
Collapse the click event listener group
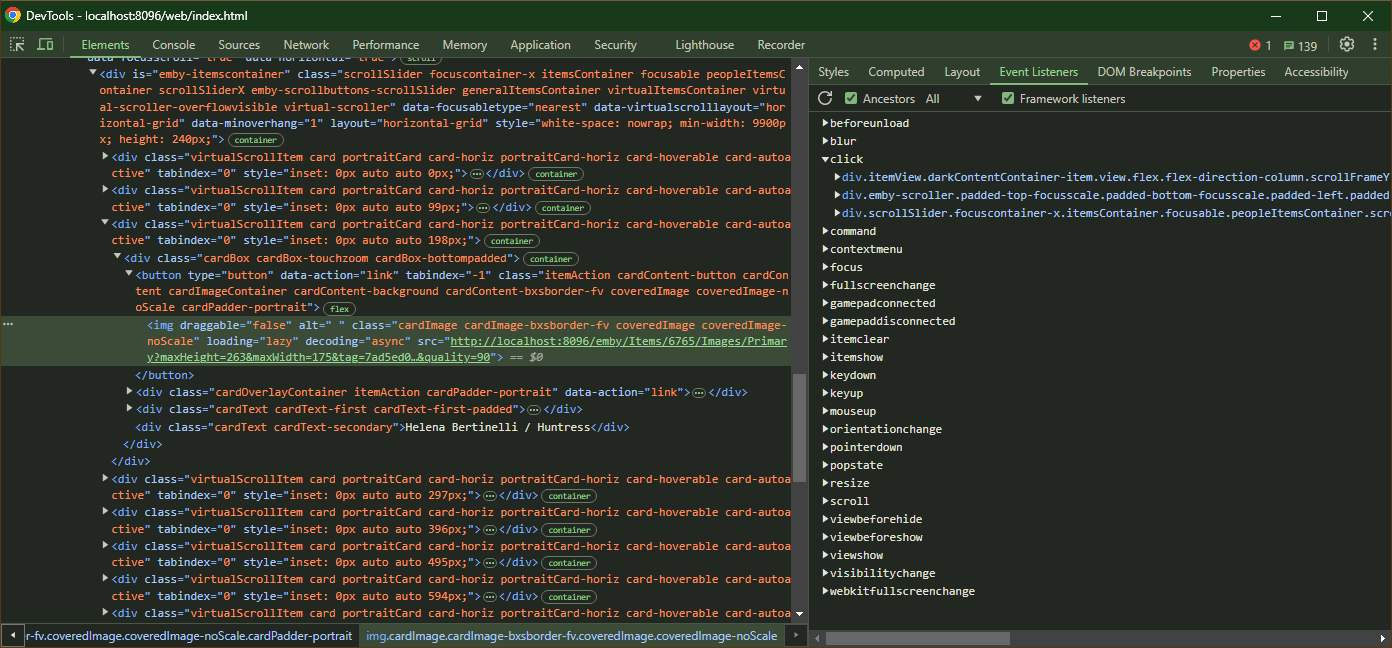point(826,159)
